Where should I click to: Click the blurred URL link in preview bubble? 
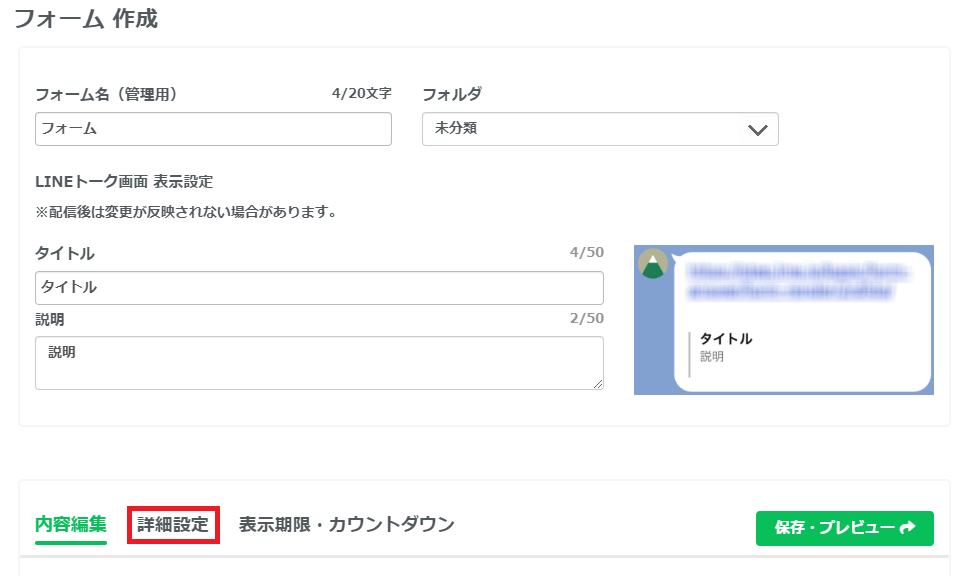[x=795, y=281]
